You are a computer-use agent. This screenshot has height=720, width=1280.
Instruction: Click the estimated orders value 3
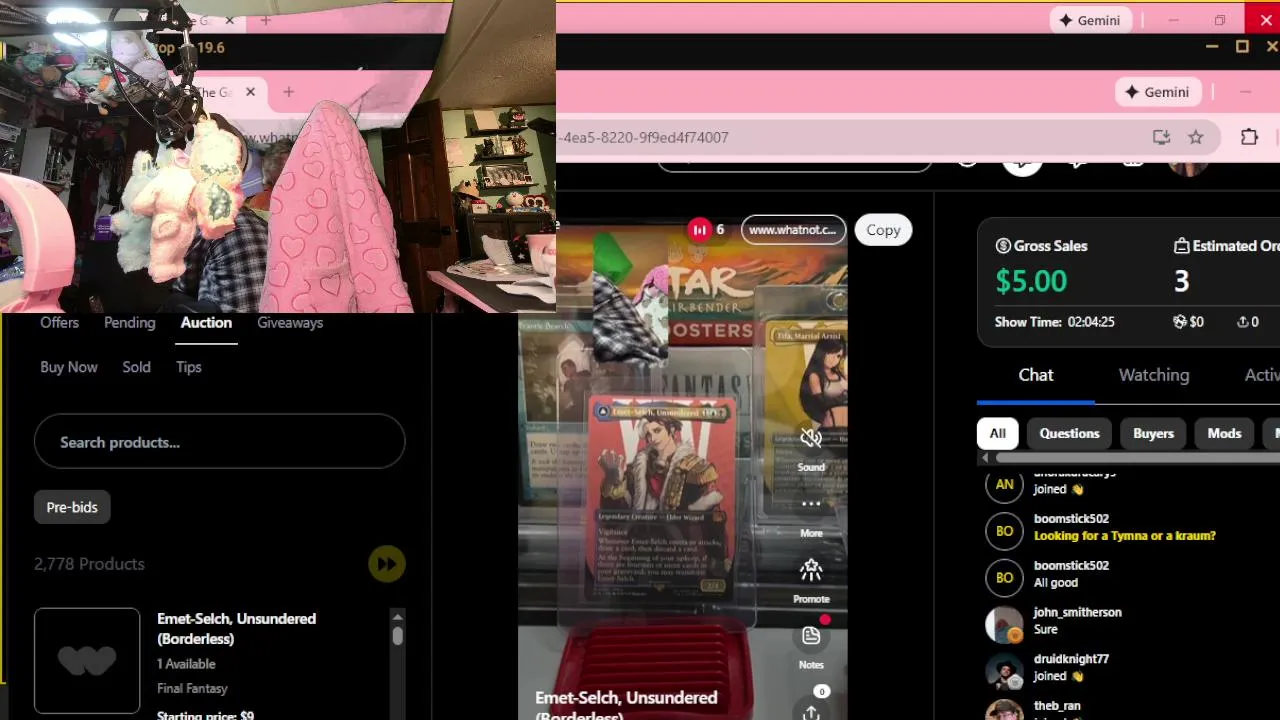(x=1181, y=281)
